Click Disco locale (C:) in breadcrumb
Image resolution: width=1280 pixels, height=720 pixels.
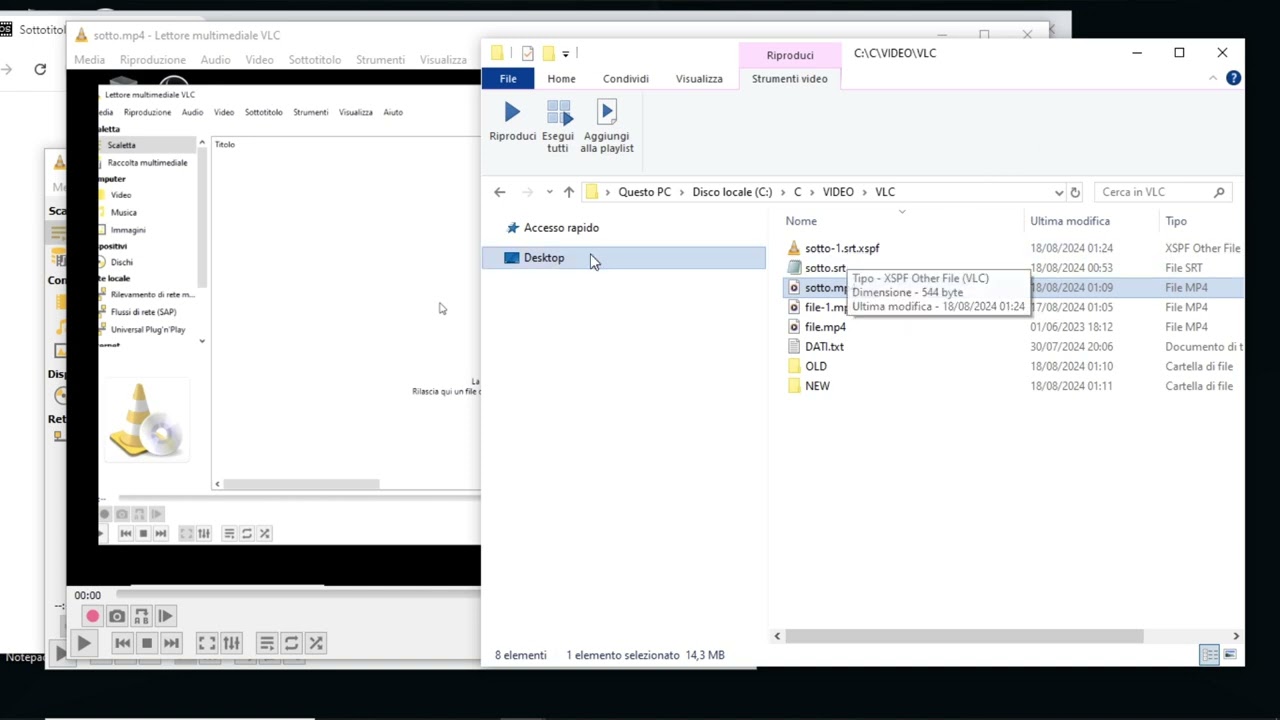tap(732, 192)
